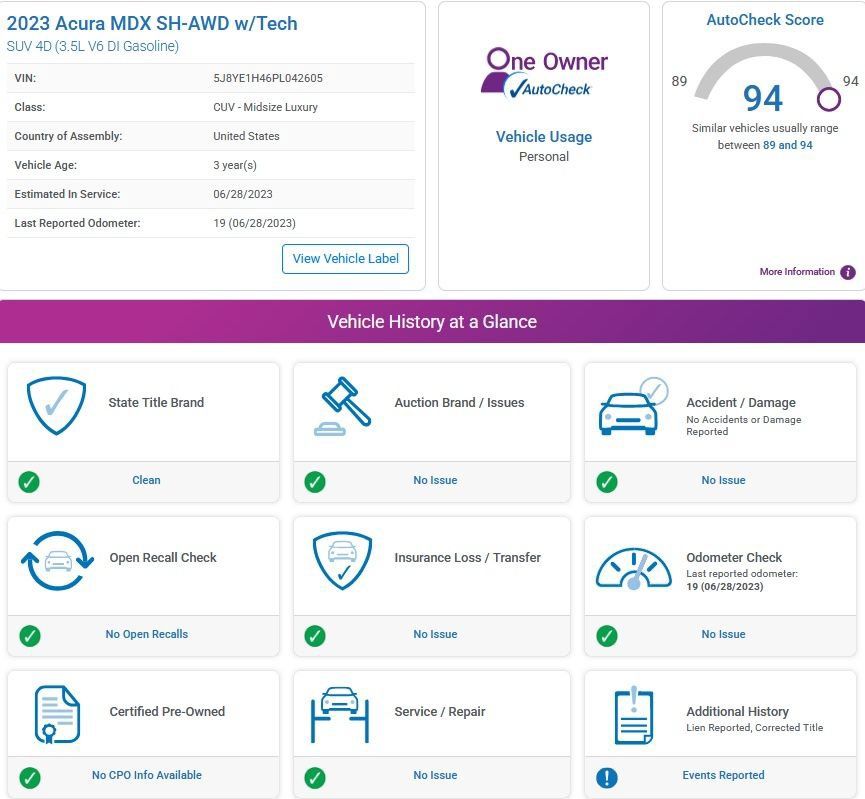Viewport: 865px width, 799px height.
Task: Click No Issue under Odometer Check
Action: point(723,634)
